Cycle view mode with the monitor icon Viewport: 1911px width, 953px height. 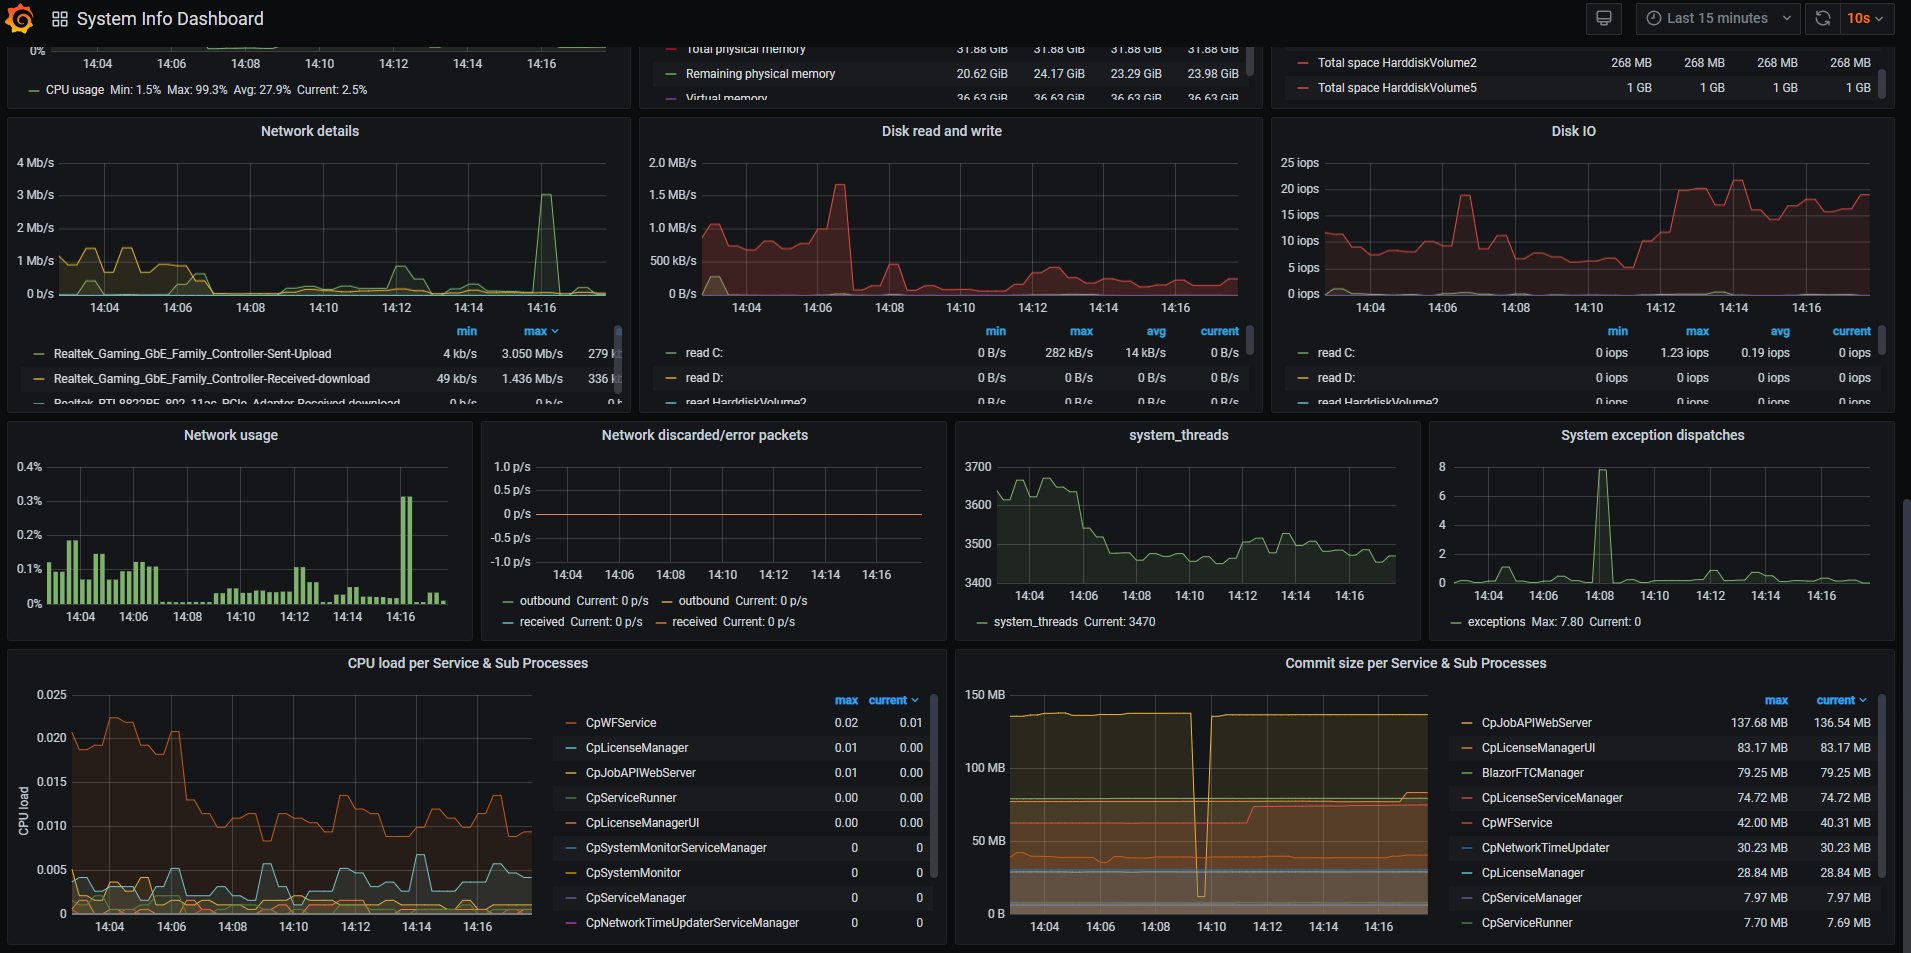click(x=1604, y=18)
